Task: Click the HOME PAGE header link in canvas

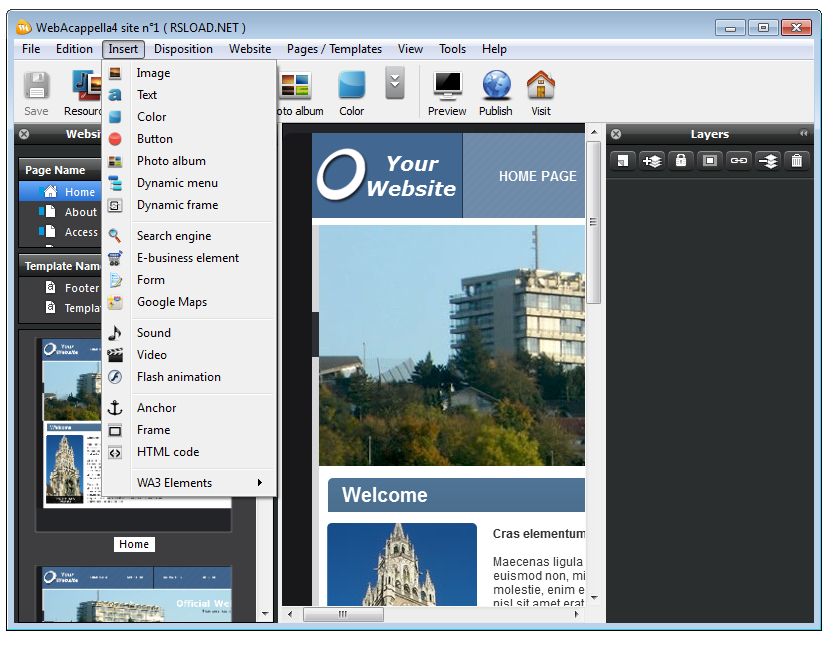Action: [537, 176]
